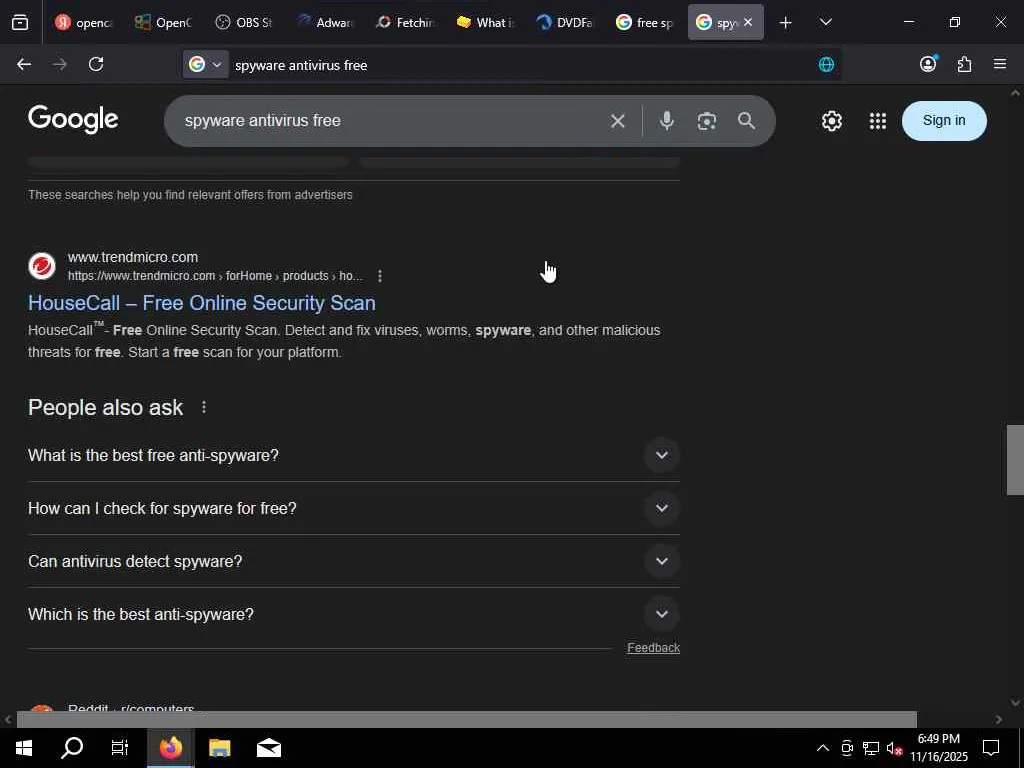Click 'These searches help you find relevant offers' text
The width and height of the screenshot is (1024, 768).
(x=190, y=195)
